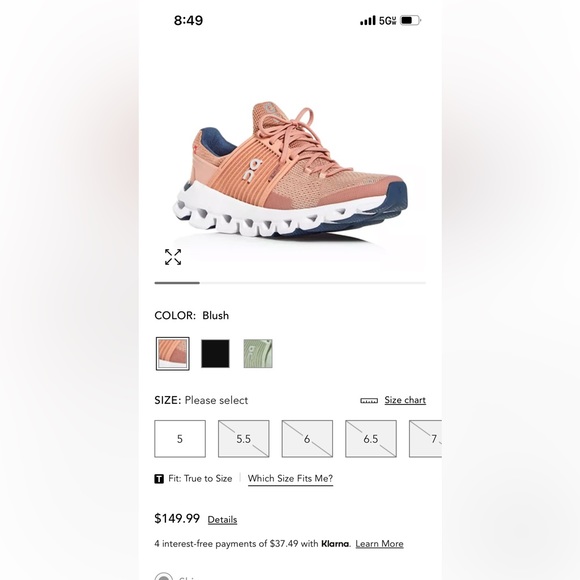This screenshot has height=580, width=580.
Task: Choose the Blush color swatch
Action: click(173, 354)
